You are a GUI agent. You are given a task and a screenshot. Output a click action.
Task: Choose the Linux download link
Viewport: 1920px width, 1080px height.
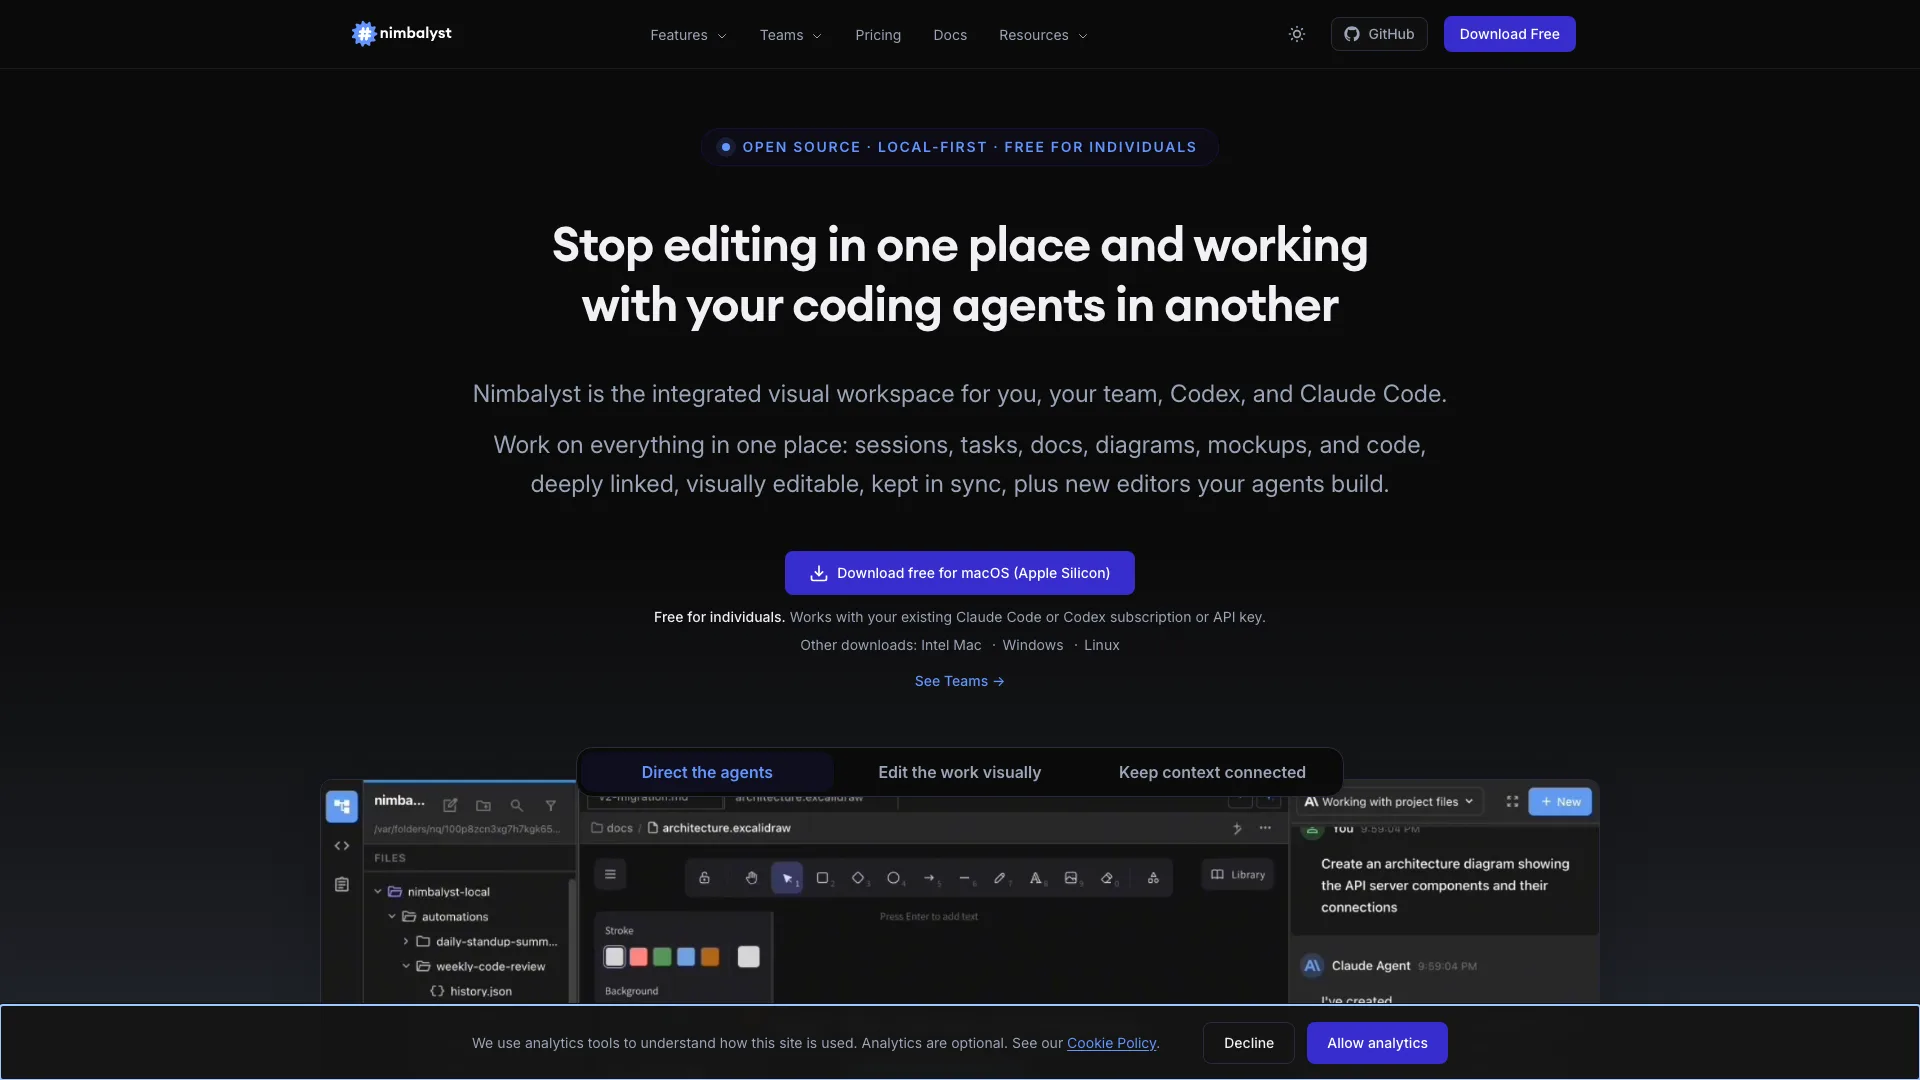(1102, 645)
